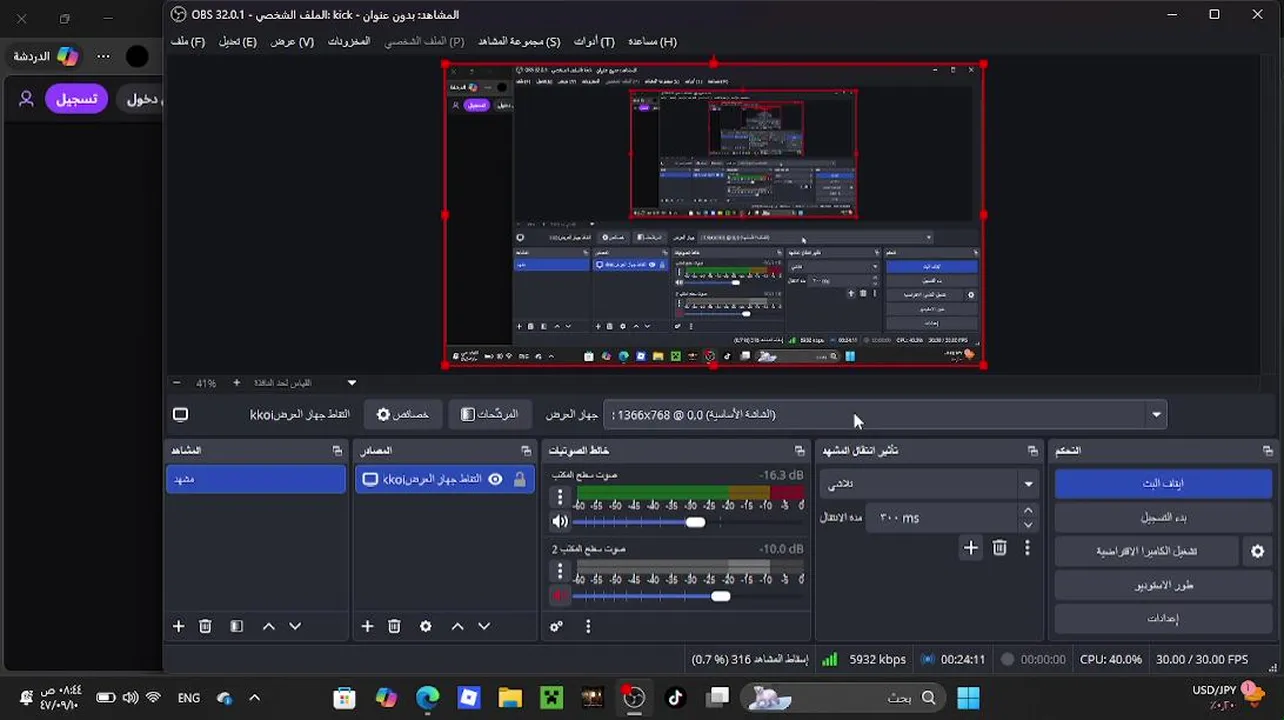Zoom in preview with plus icon
Screen dimensions: 1284x720
click(236, 383)
